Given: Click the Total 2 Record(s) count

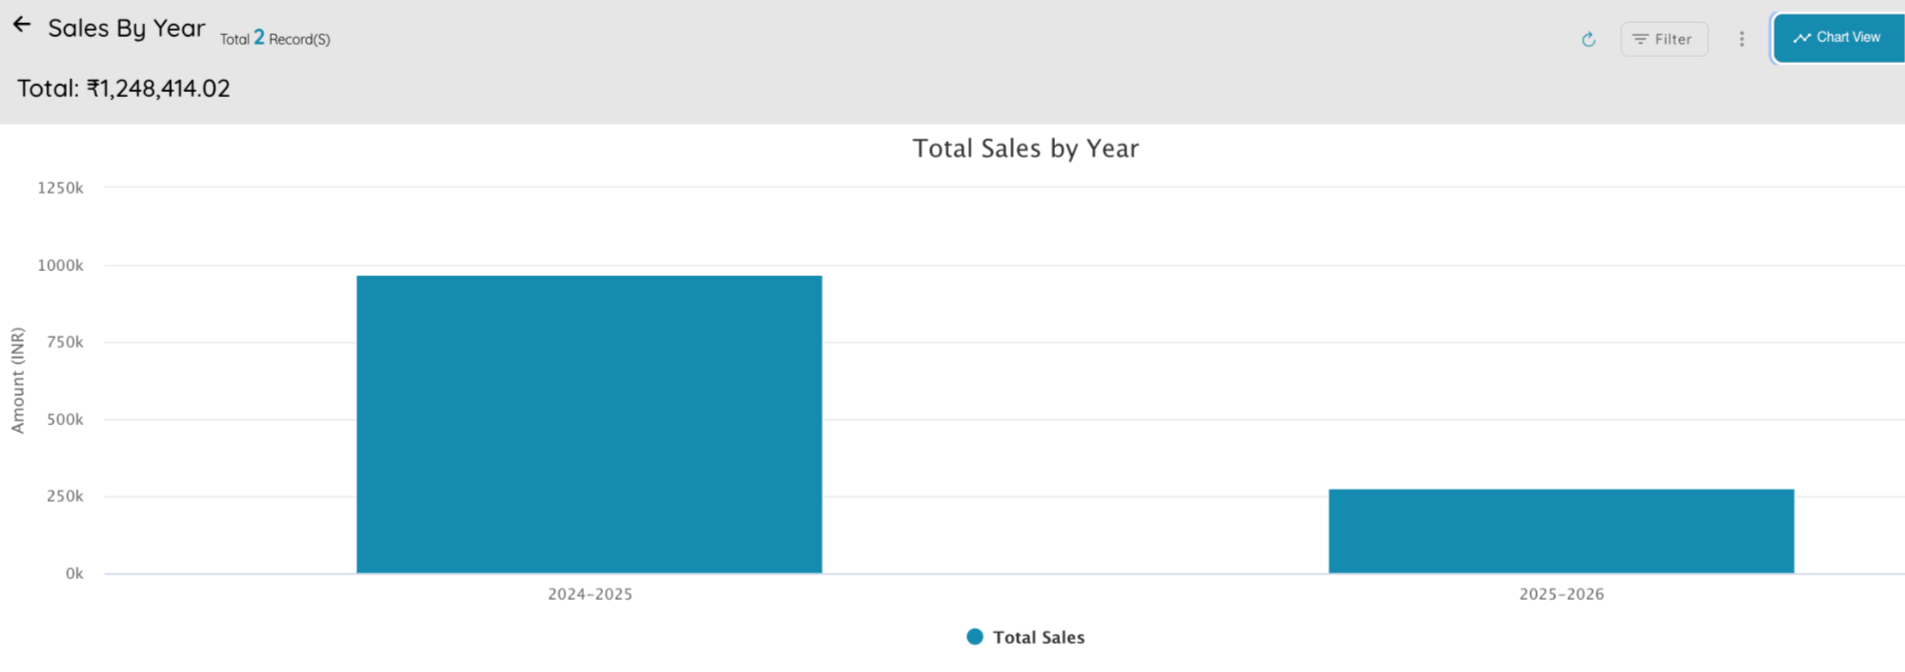Looking at the screenshot, I should [x=274, y=38].
